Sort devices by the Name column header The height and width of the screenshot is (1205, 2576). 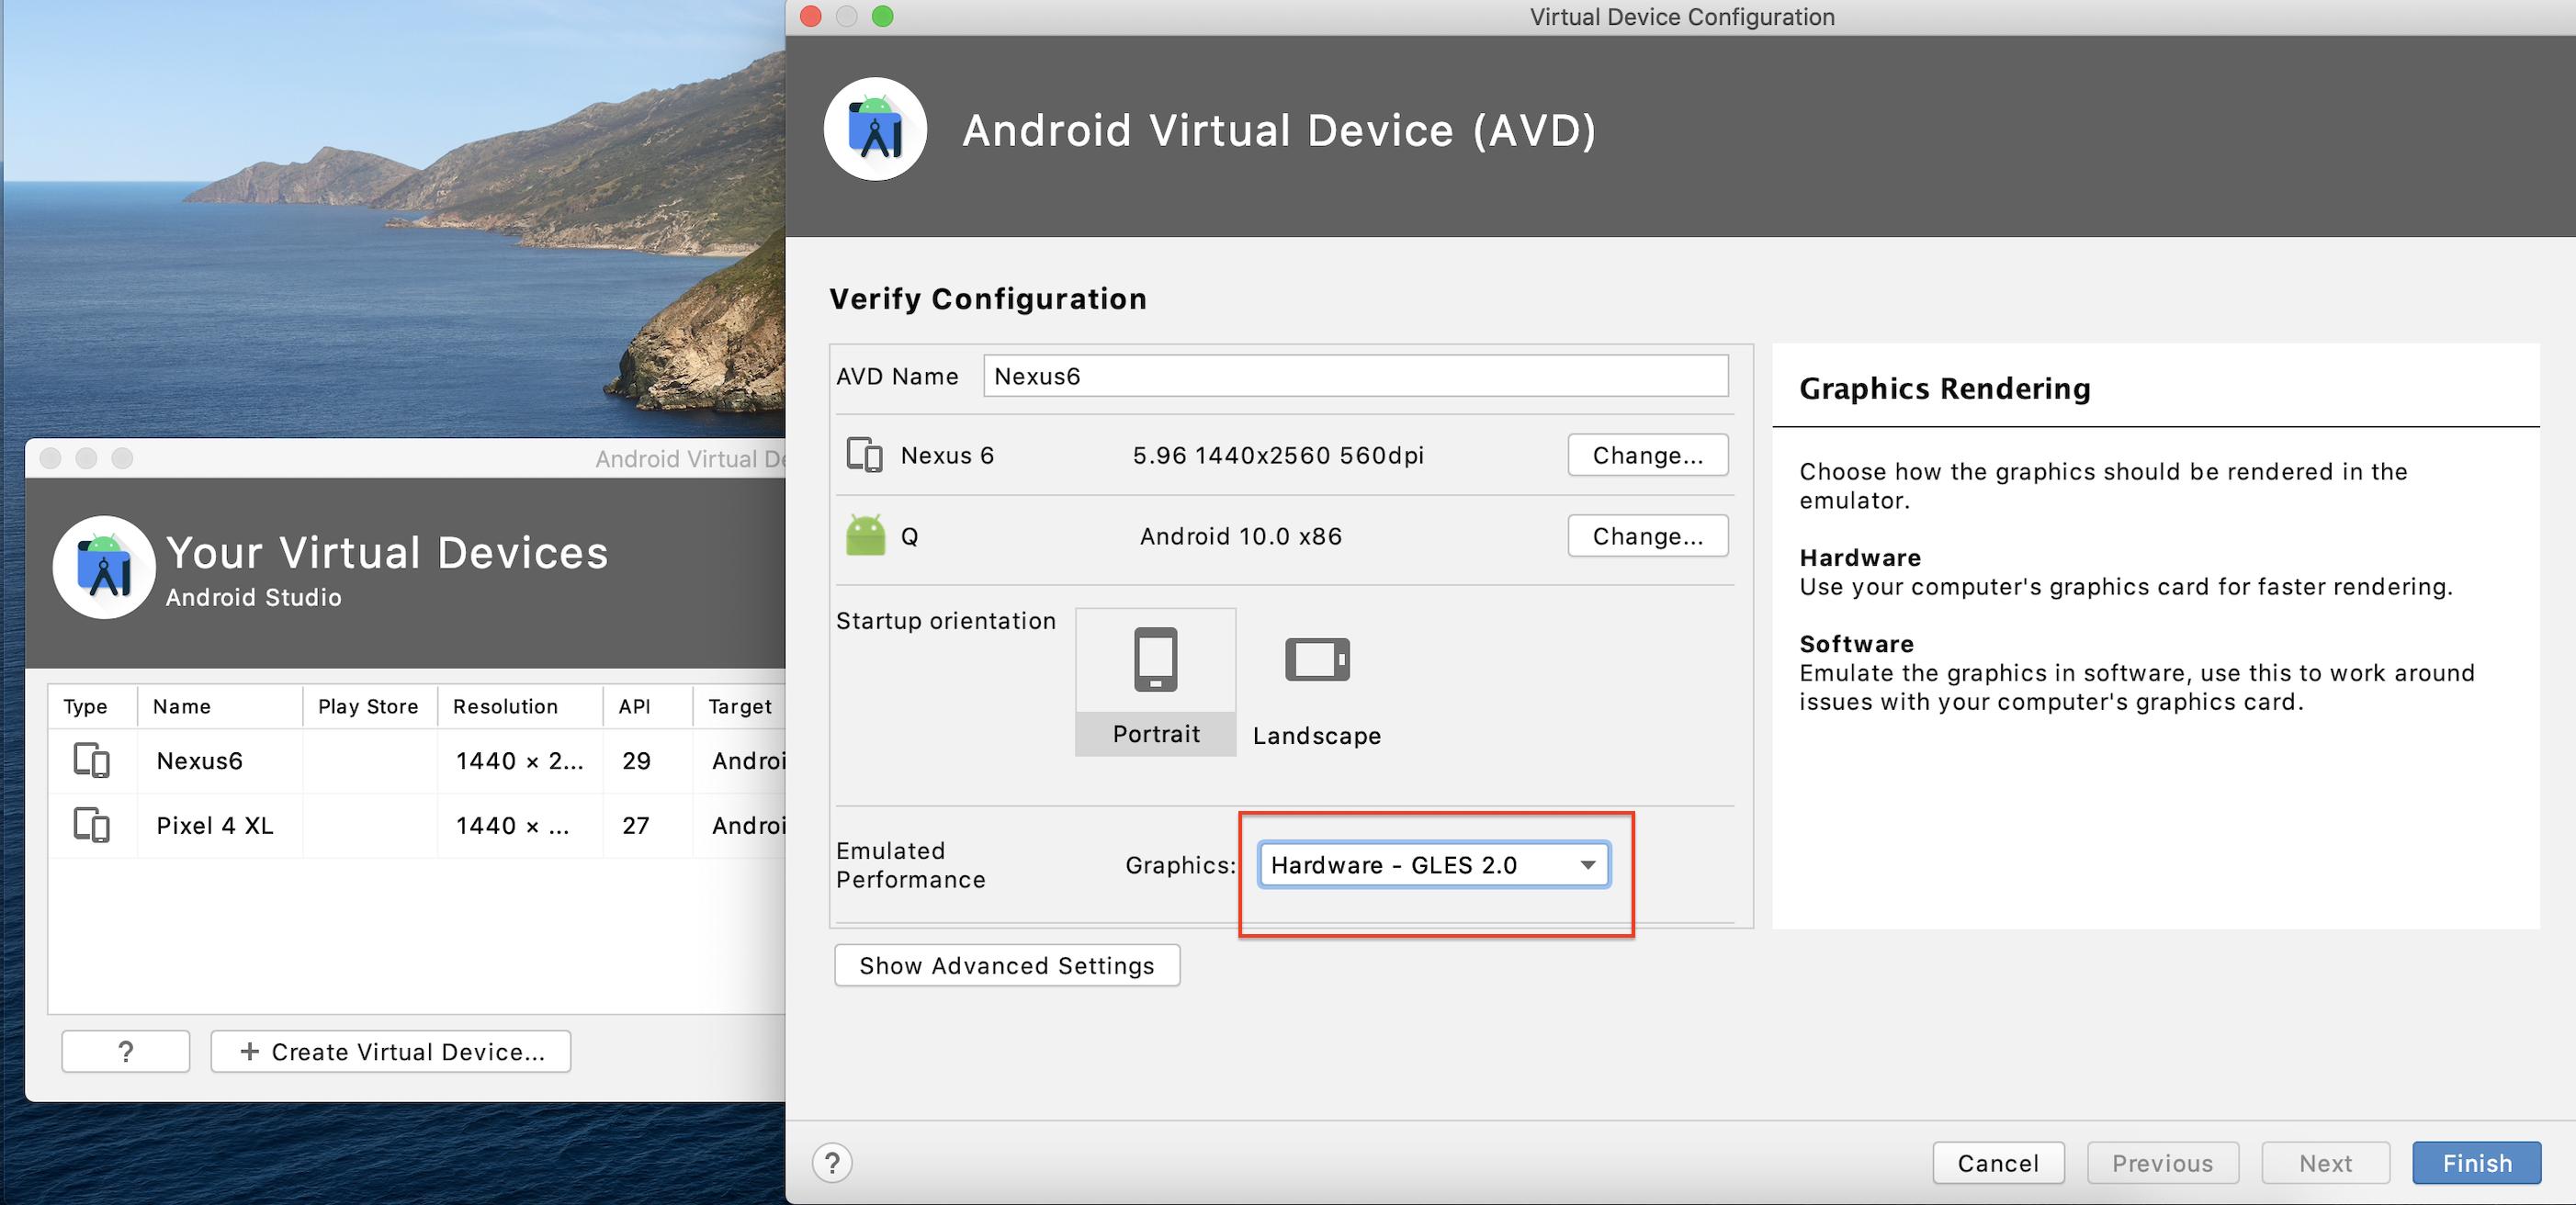(x=182, y=706)
